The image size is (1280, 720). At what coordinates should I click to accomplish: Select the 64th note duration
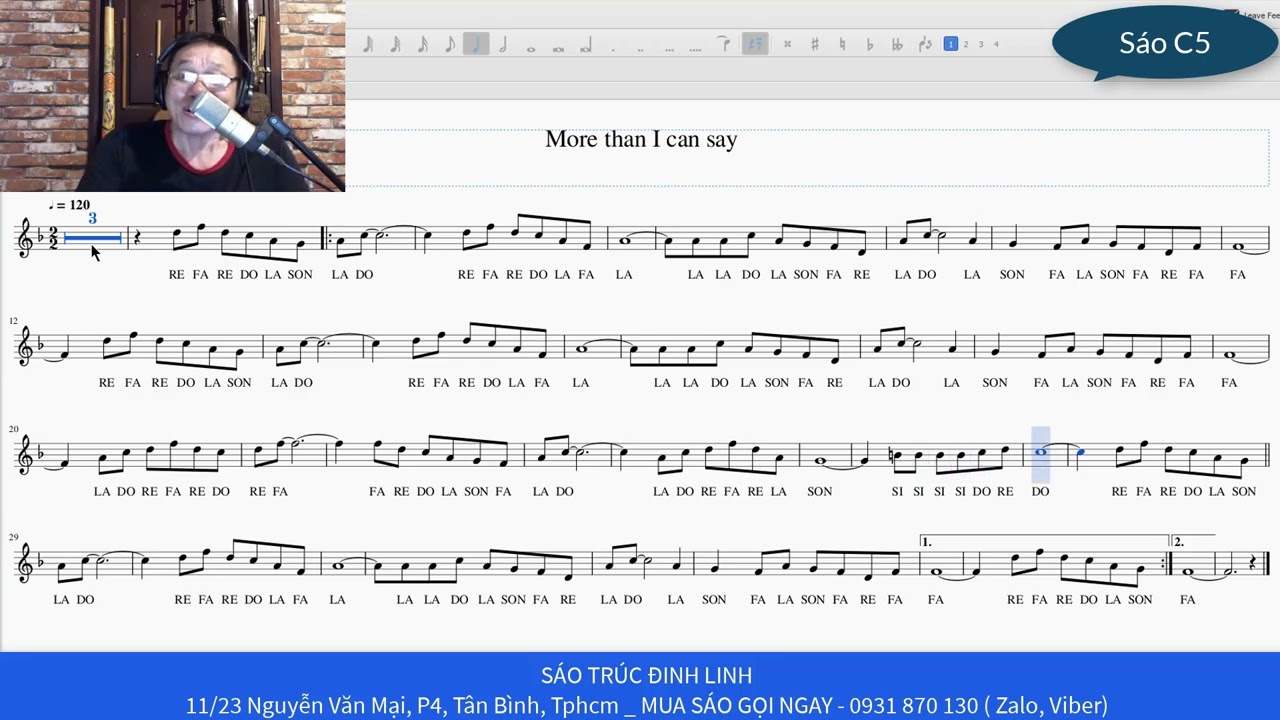pyautogui.click(x=367, y=44)
